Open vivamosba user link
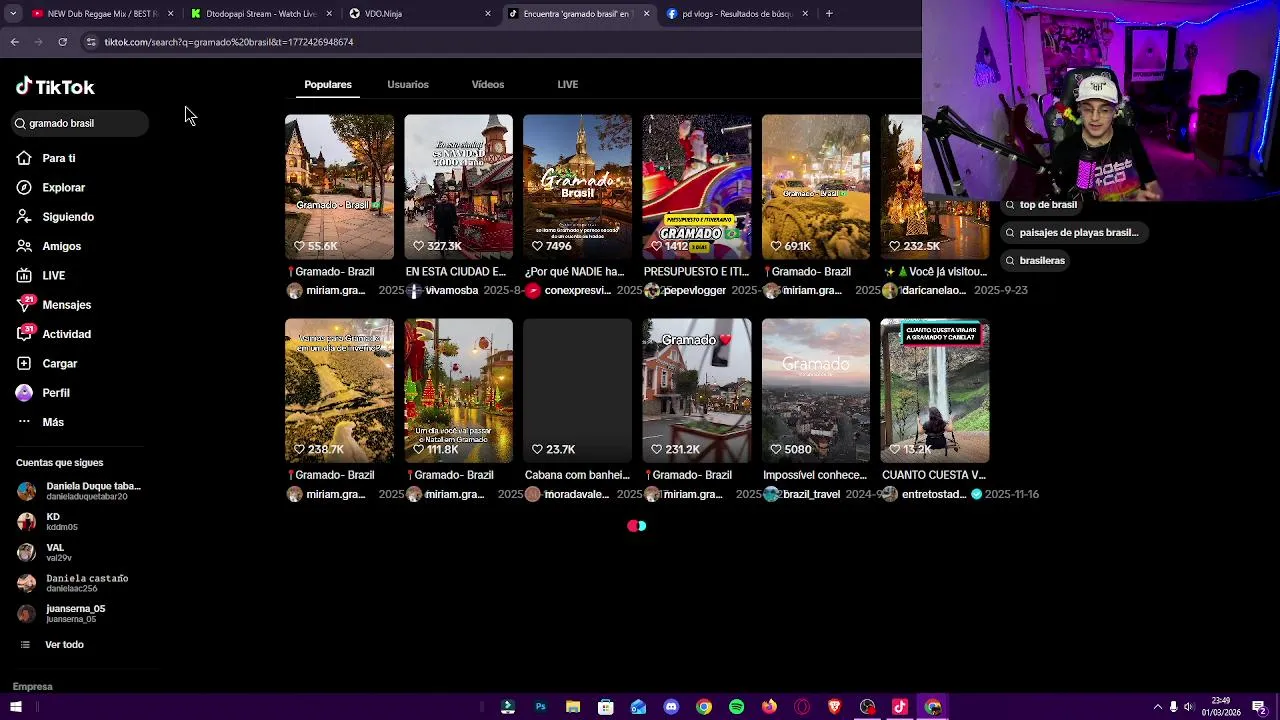Viewport: 1280px width, 720px height. point(452,291)
